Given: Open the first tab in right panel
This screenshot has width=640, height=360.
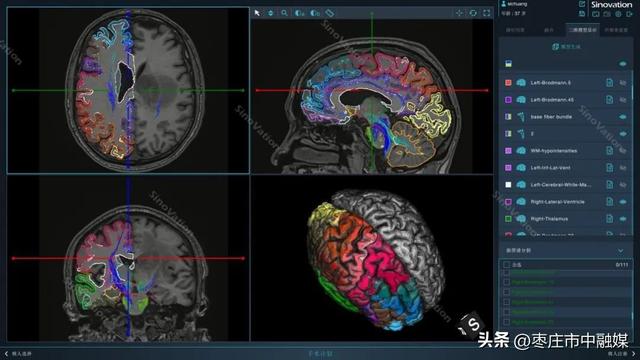Looking at the screenshot, I should pyautogui.click(x=515, y=30).
